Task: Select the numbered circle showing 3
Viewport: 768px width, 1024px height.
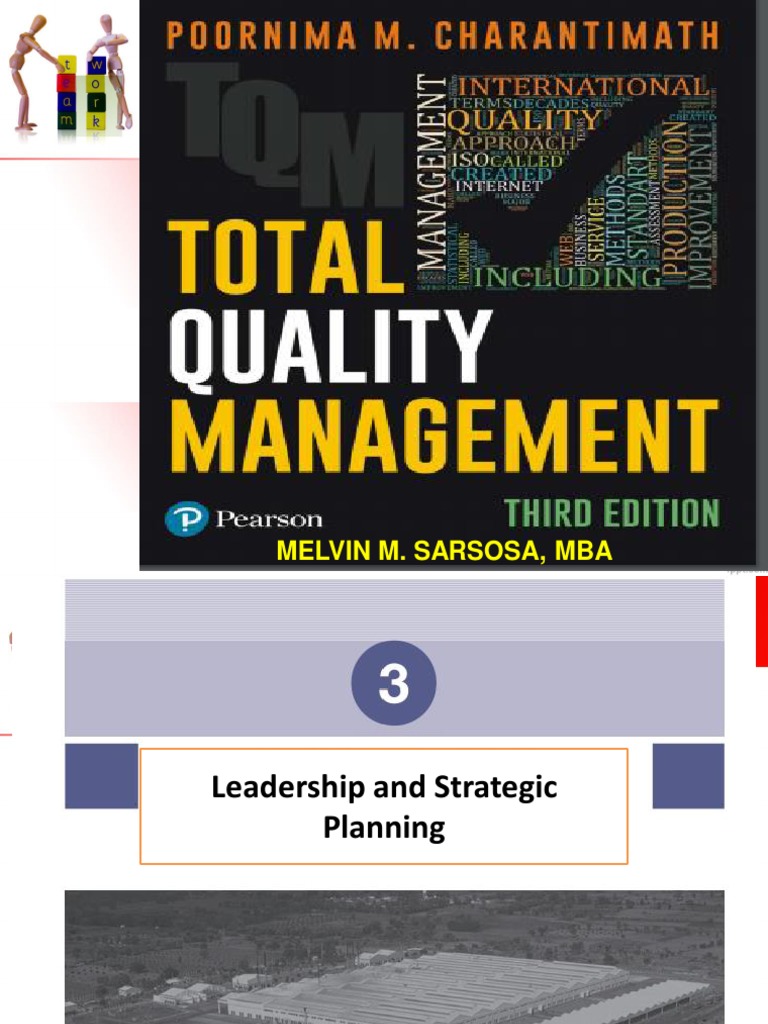Action: pos(394,683)
